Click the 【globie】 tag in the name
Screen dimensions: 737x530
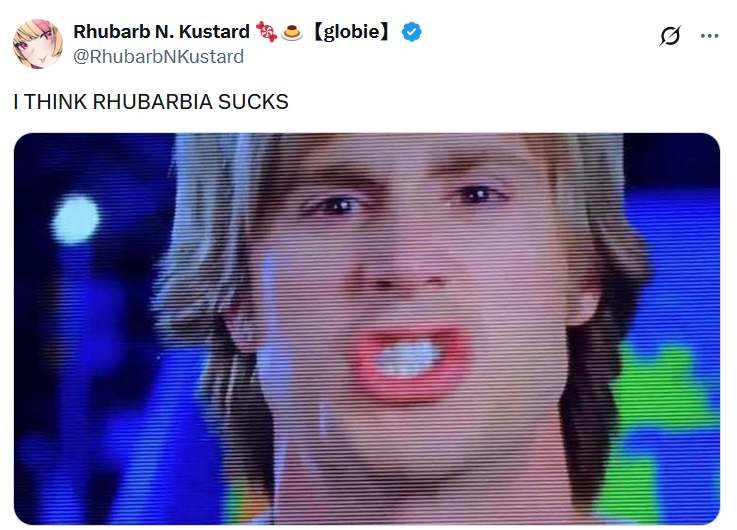point(352,32)
